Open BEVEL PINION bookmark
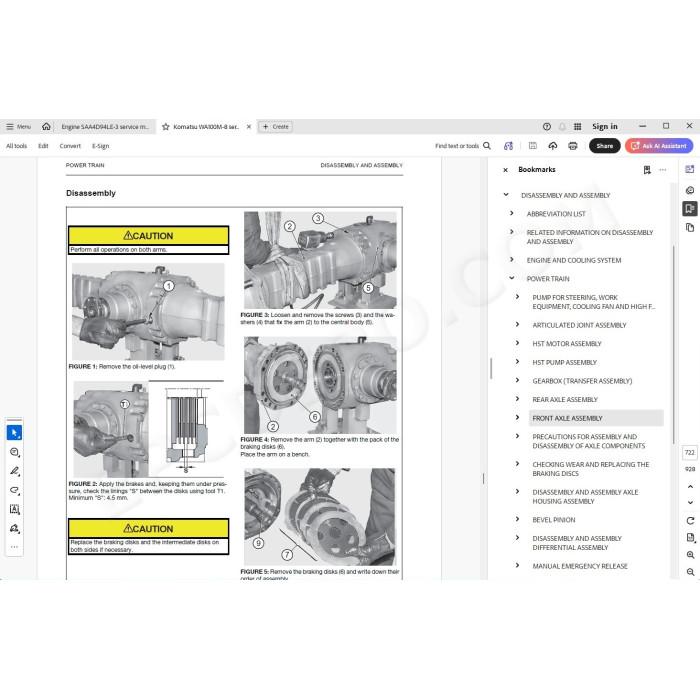The height and width of the screenshot is (700, 700). [554, 520]
